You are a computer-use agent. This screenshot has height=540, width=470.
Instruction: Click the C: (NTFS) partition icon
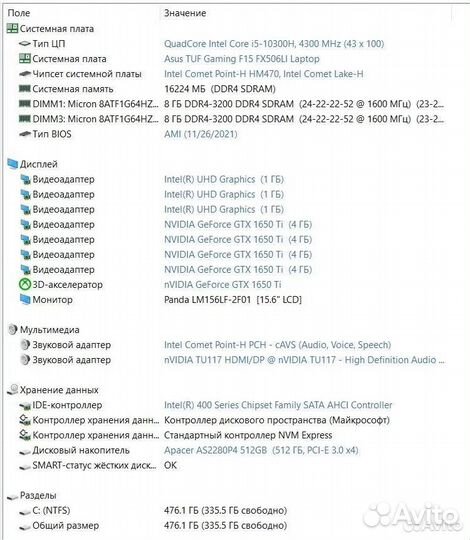25,511
